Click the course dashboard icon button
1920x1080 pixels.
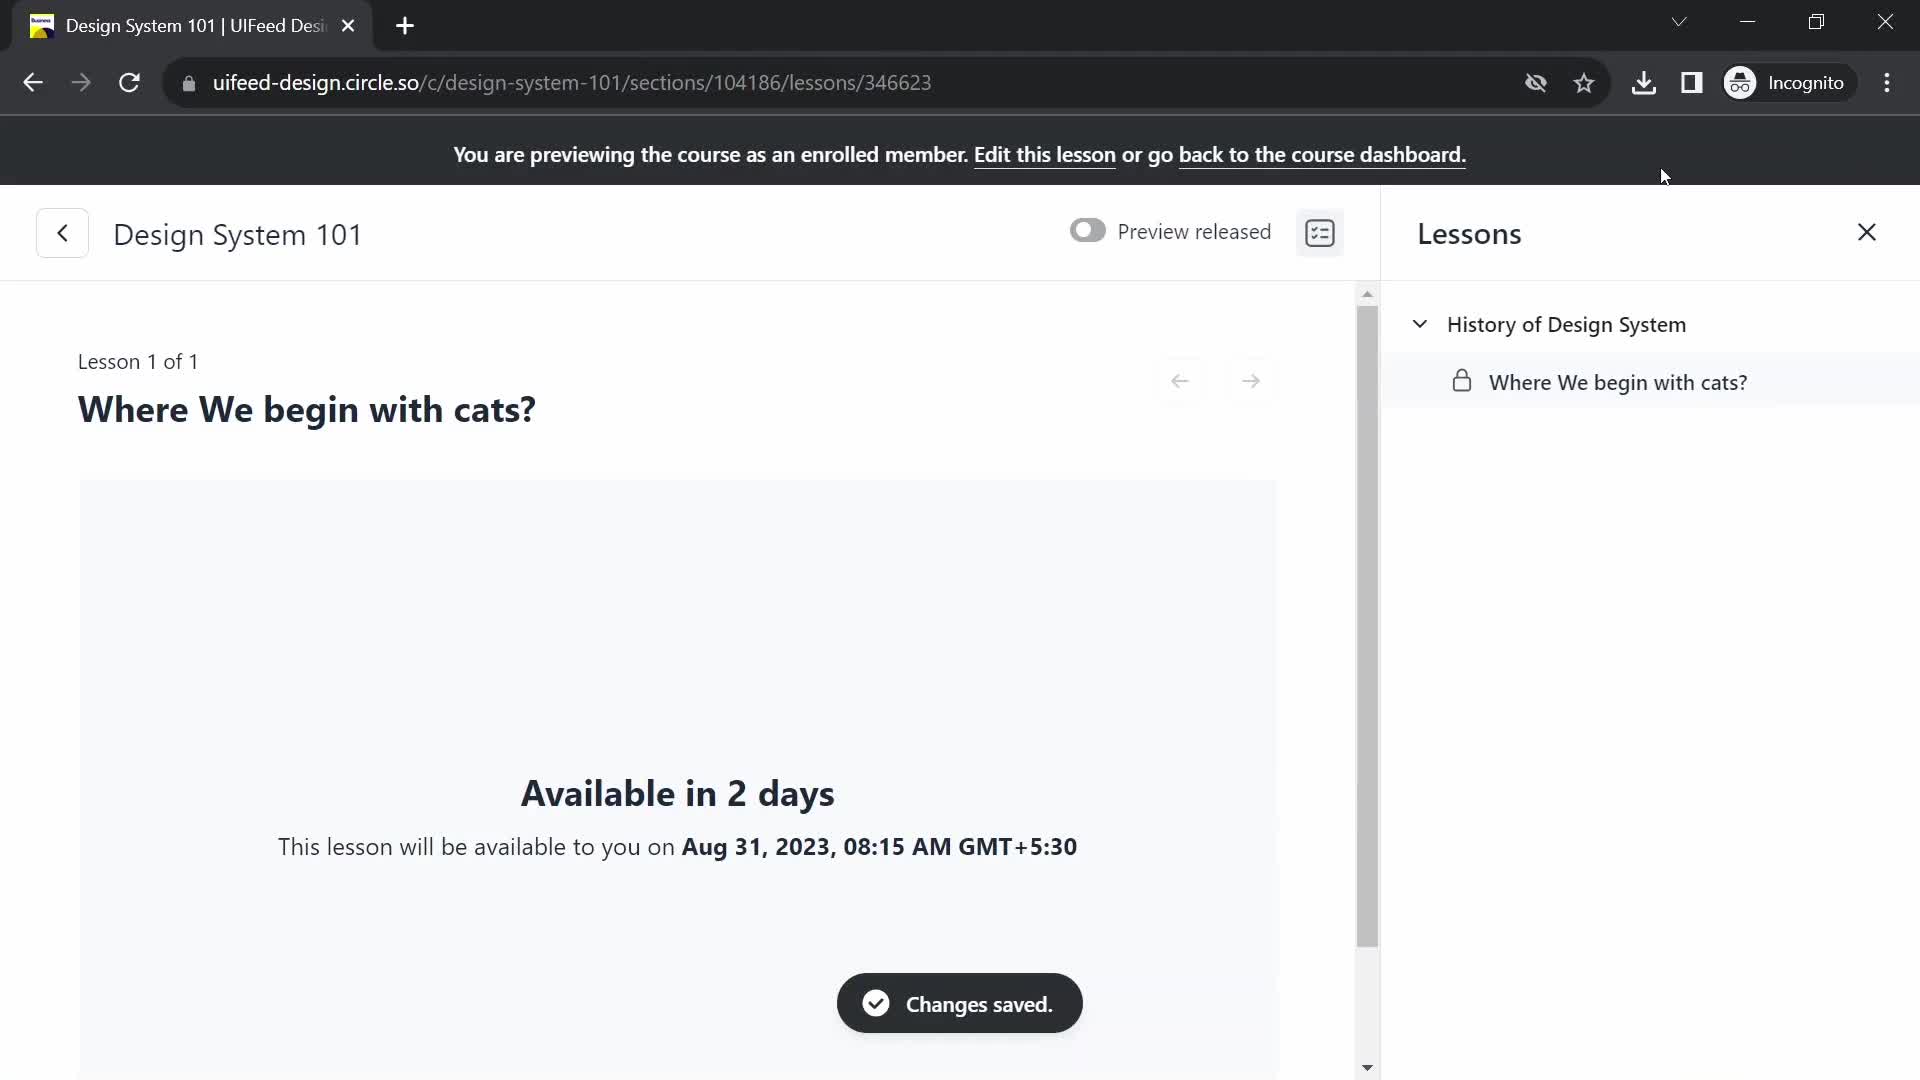tap(1320, 233)
